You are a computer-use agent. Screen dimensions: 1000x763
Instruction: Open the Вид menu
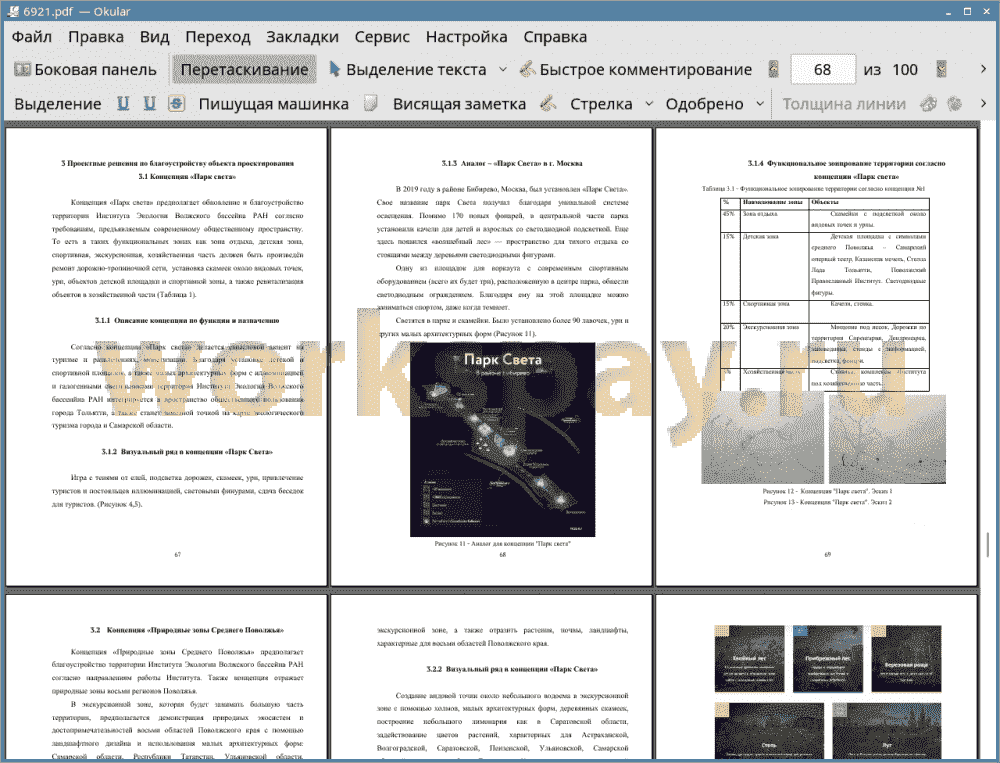click(154, 37)
